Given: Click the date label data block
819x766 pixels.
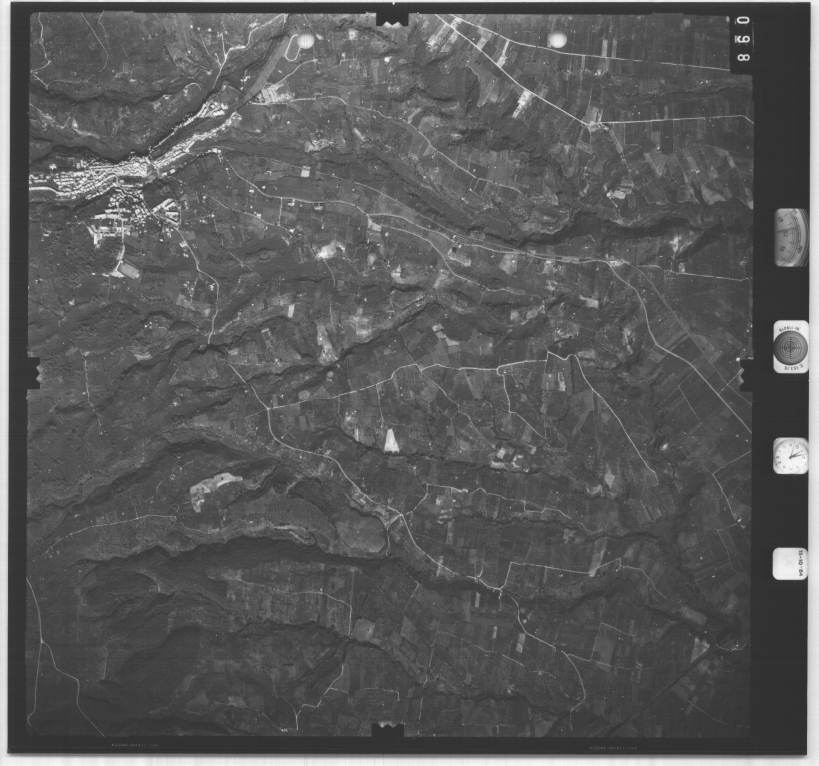Looking at the screenshot, I should click(x=788, y=565).
